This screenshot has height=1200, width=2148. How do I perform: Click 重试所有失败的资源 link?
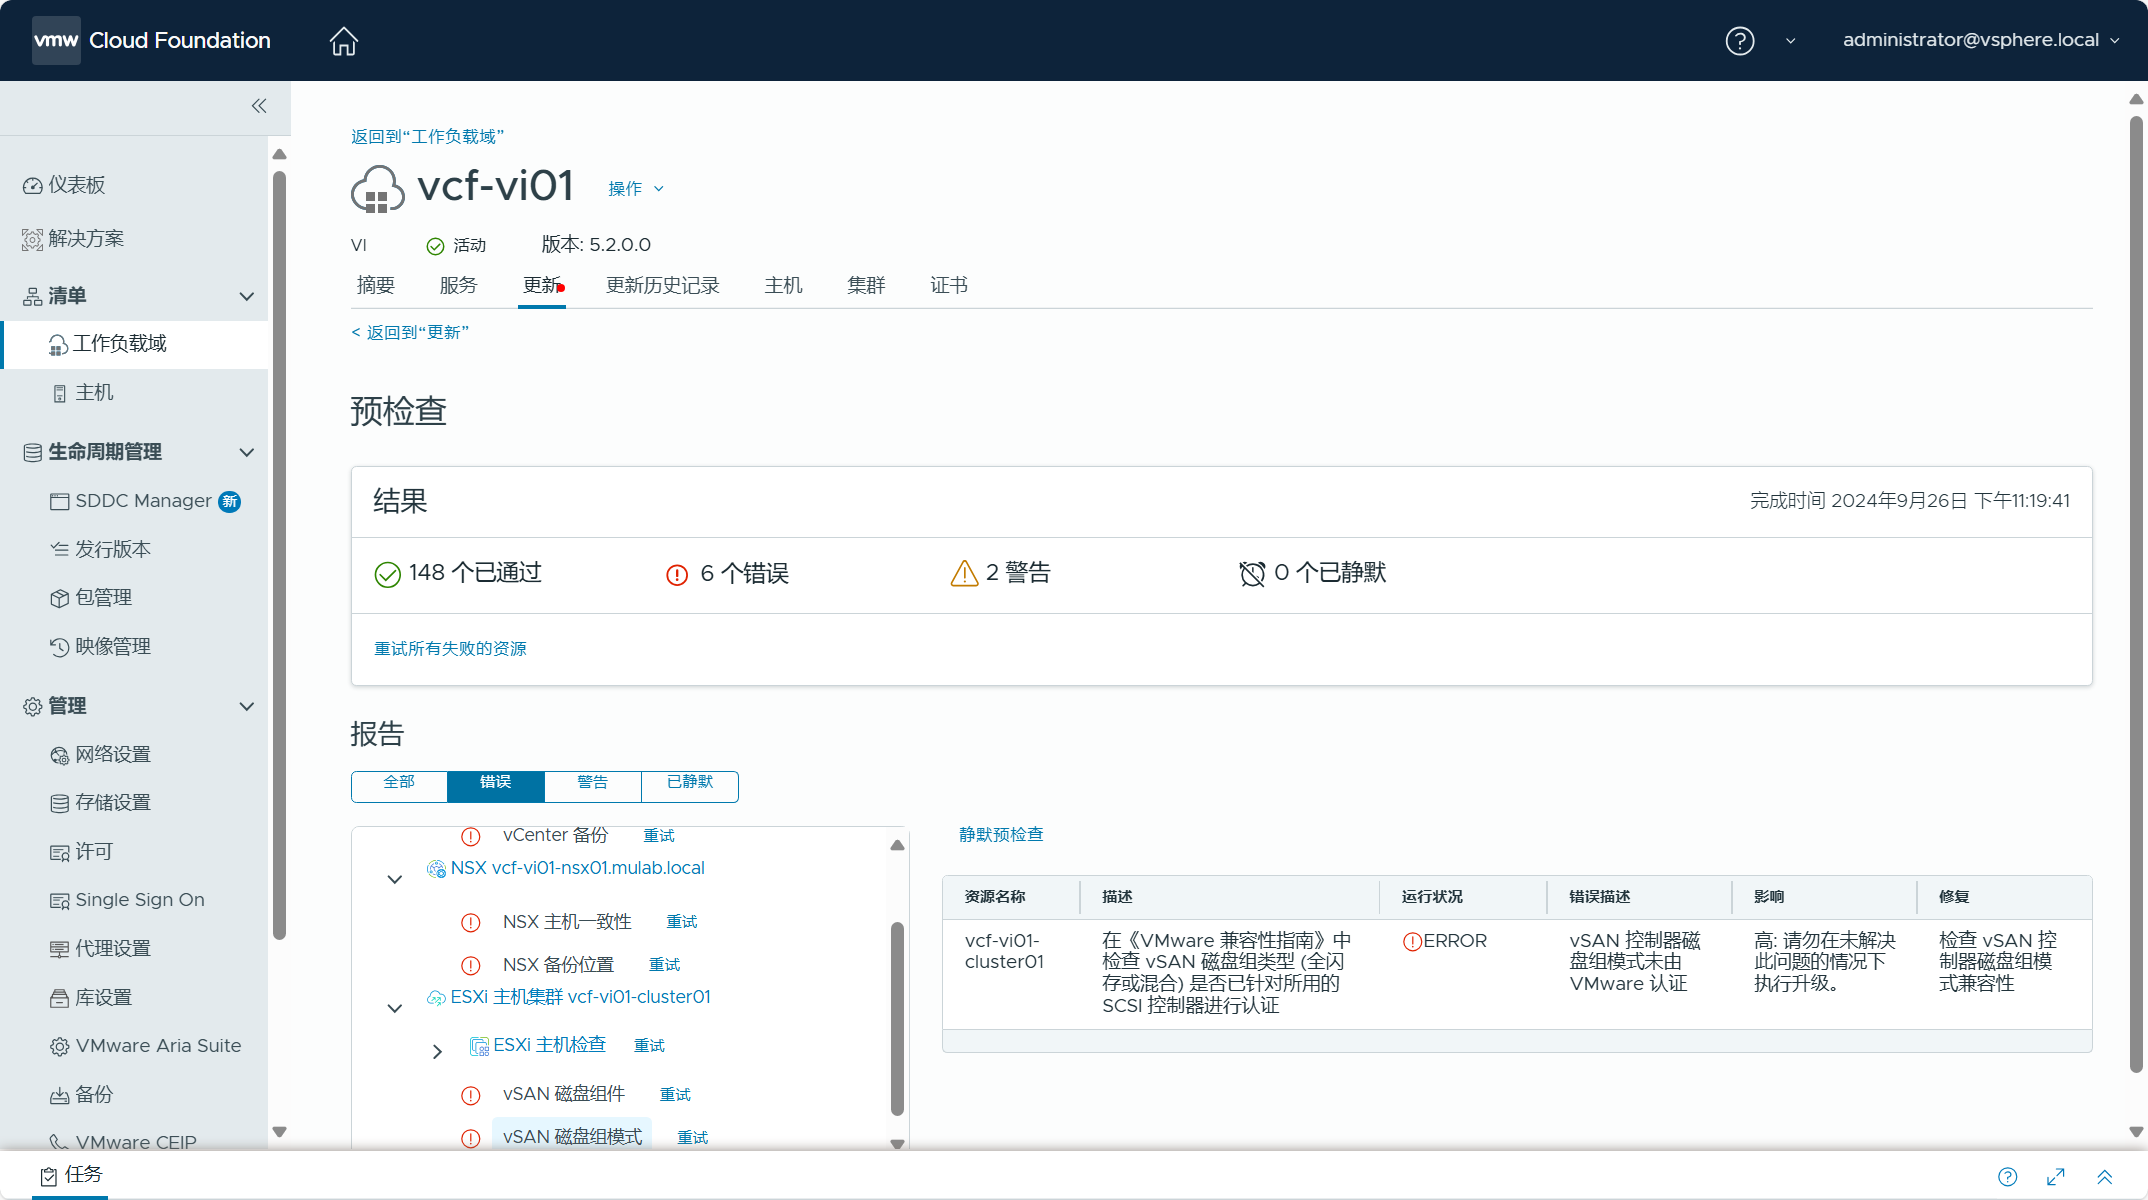450,649
